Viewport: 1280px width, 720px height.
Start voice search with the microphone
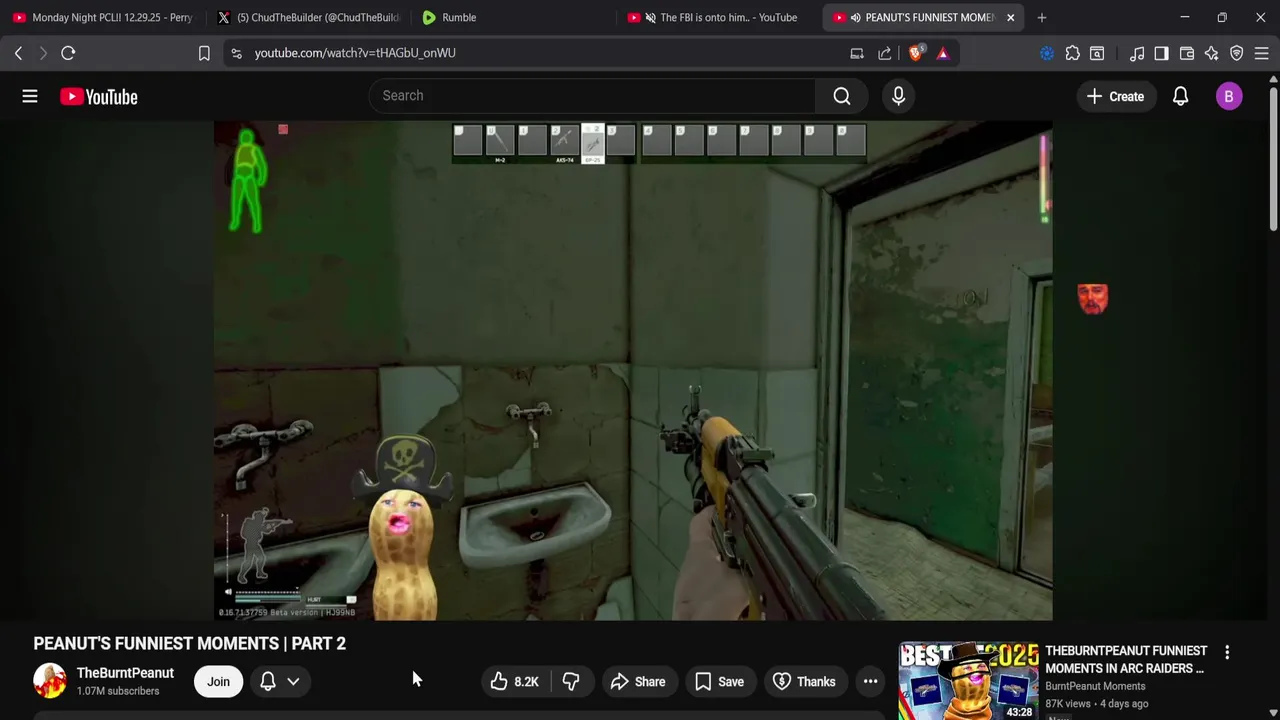(898, 96)
